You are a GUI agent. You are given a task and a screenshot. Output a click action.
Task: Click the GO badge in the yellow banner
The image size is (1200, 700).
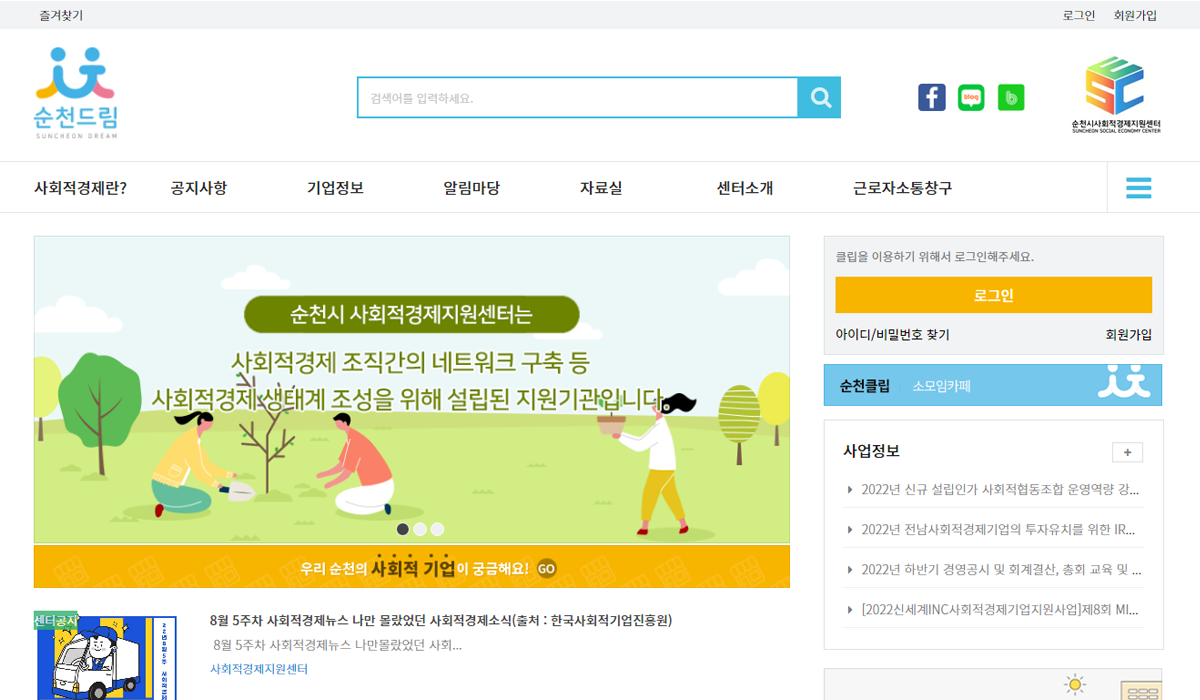(x=546, y=567)
